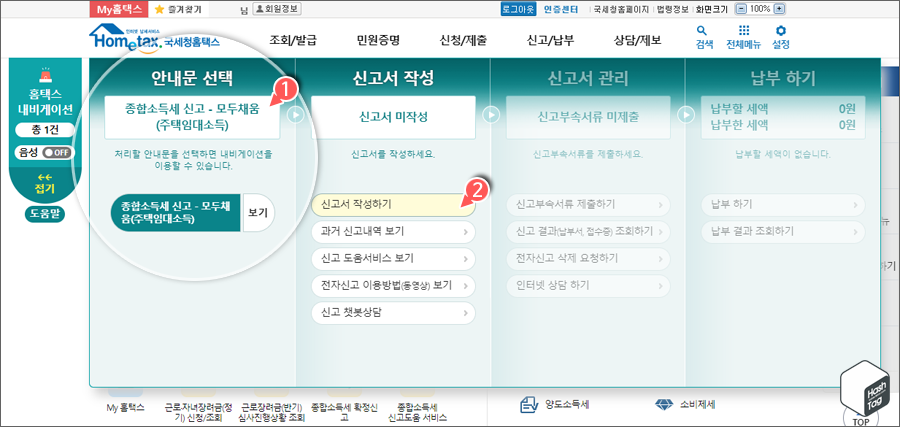Open 신고 챗봇상담
Screen dimensions: 900x427
pos(393,313)
